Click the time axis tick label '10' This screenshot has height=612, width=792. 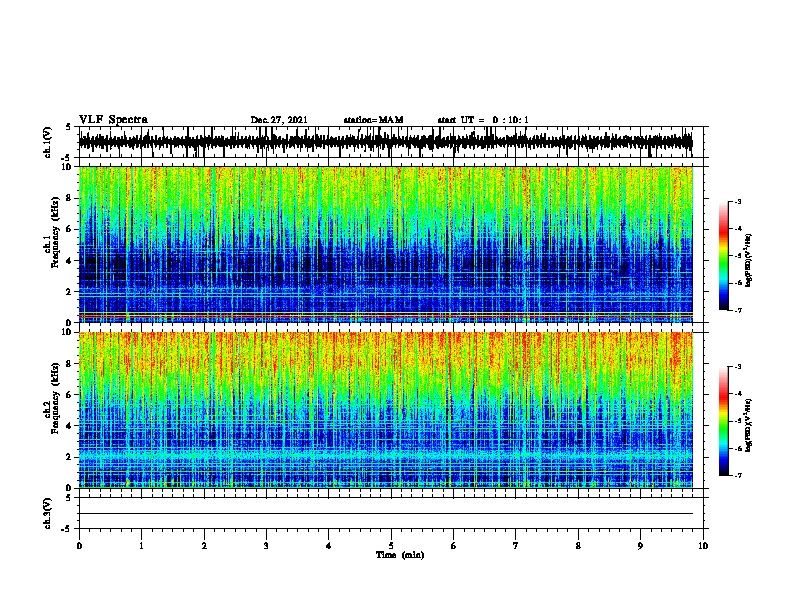[x=703, y=545]
